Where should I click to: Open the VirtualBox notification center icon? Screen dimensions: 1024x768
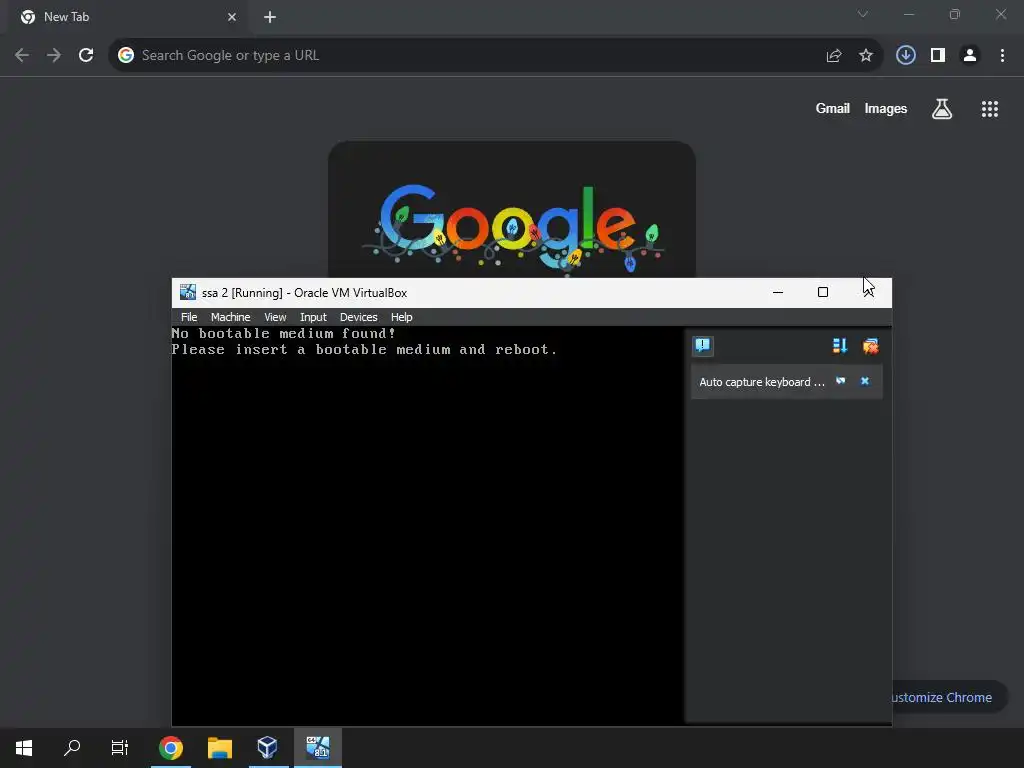coord(703,345)
